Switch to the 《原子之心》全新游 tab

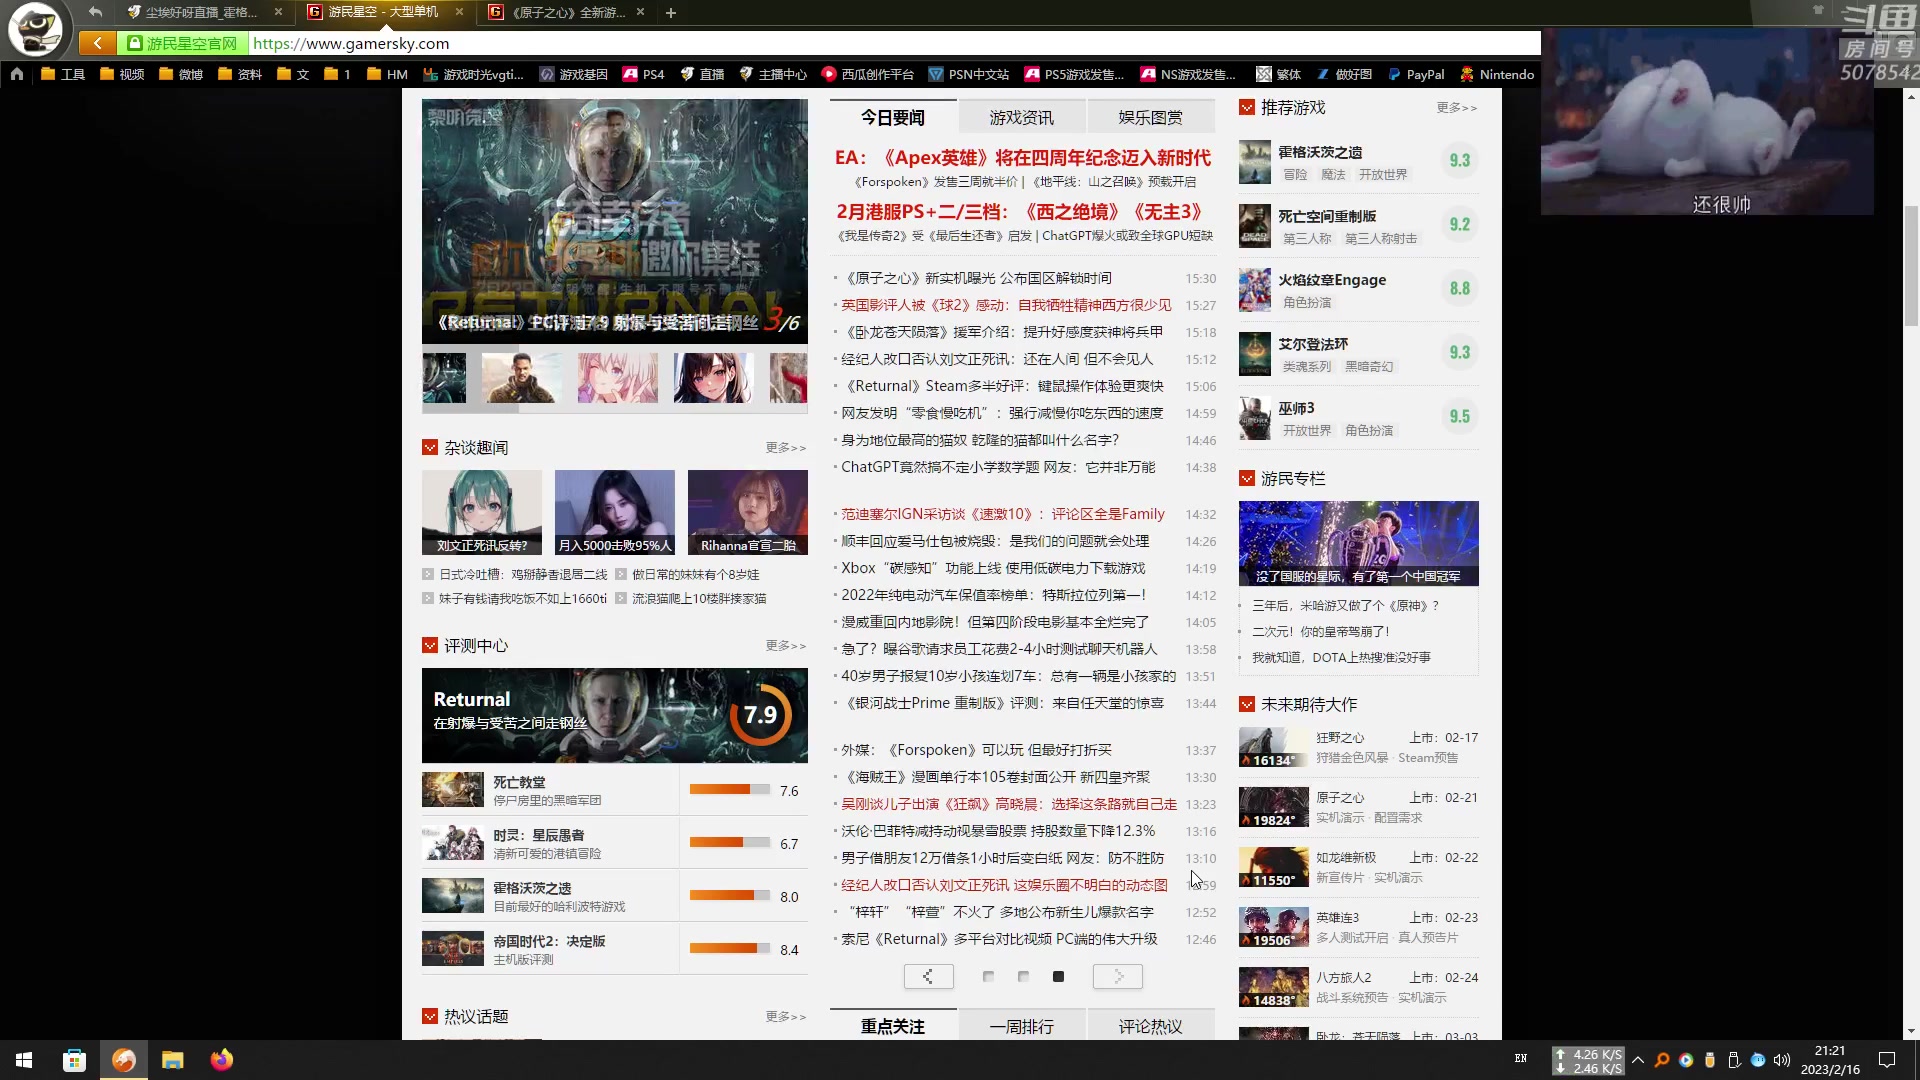567,12
